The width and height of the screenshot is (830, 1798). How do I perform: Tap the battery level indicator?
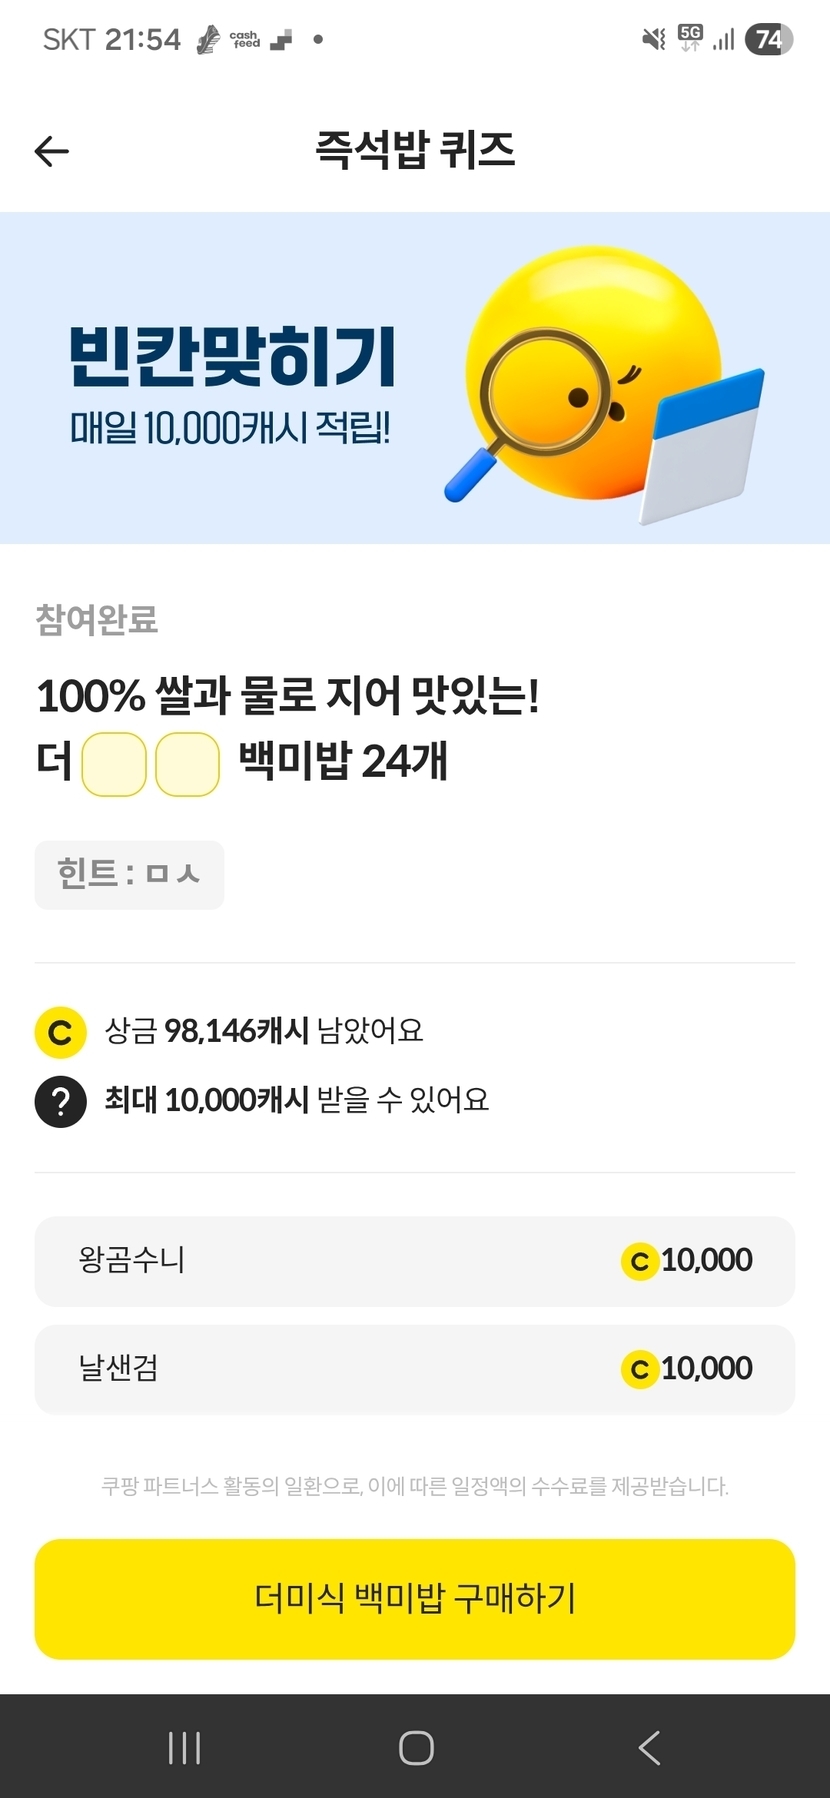pos(768,40)
